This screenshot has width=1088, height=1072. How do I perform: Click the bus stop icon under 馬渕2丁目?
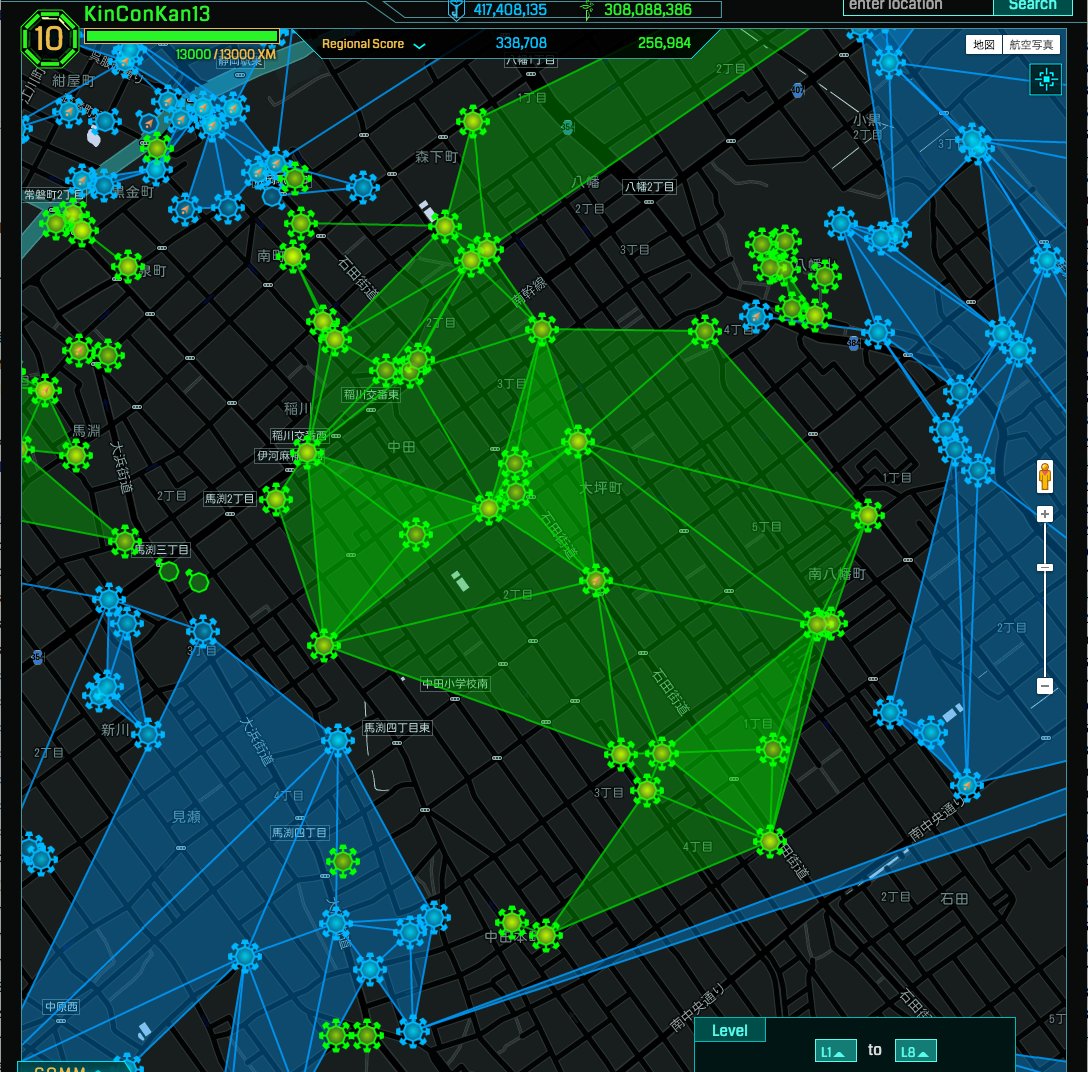(230, 514)
